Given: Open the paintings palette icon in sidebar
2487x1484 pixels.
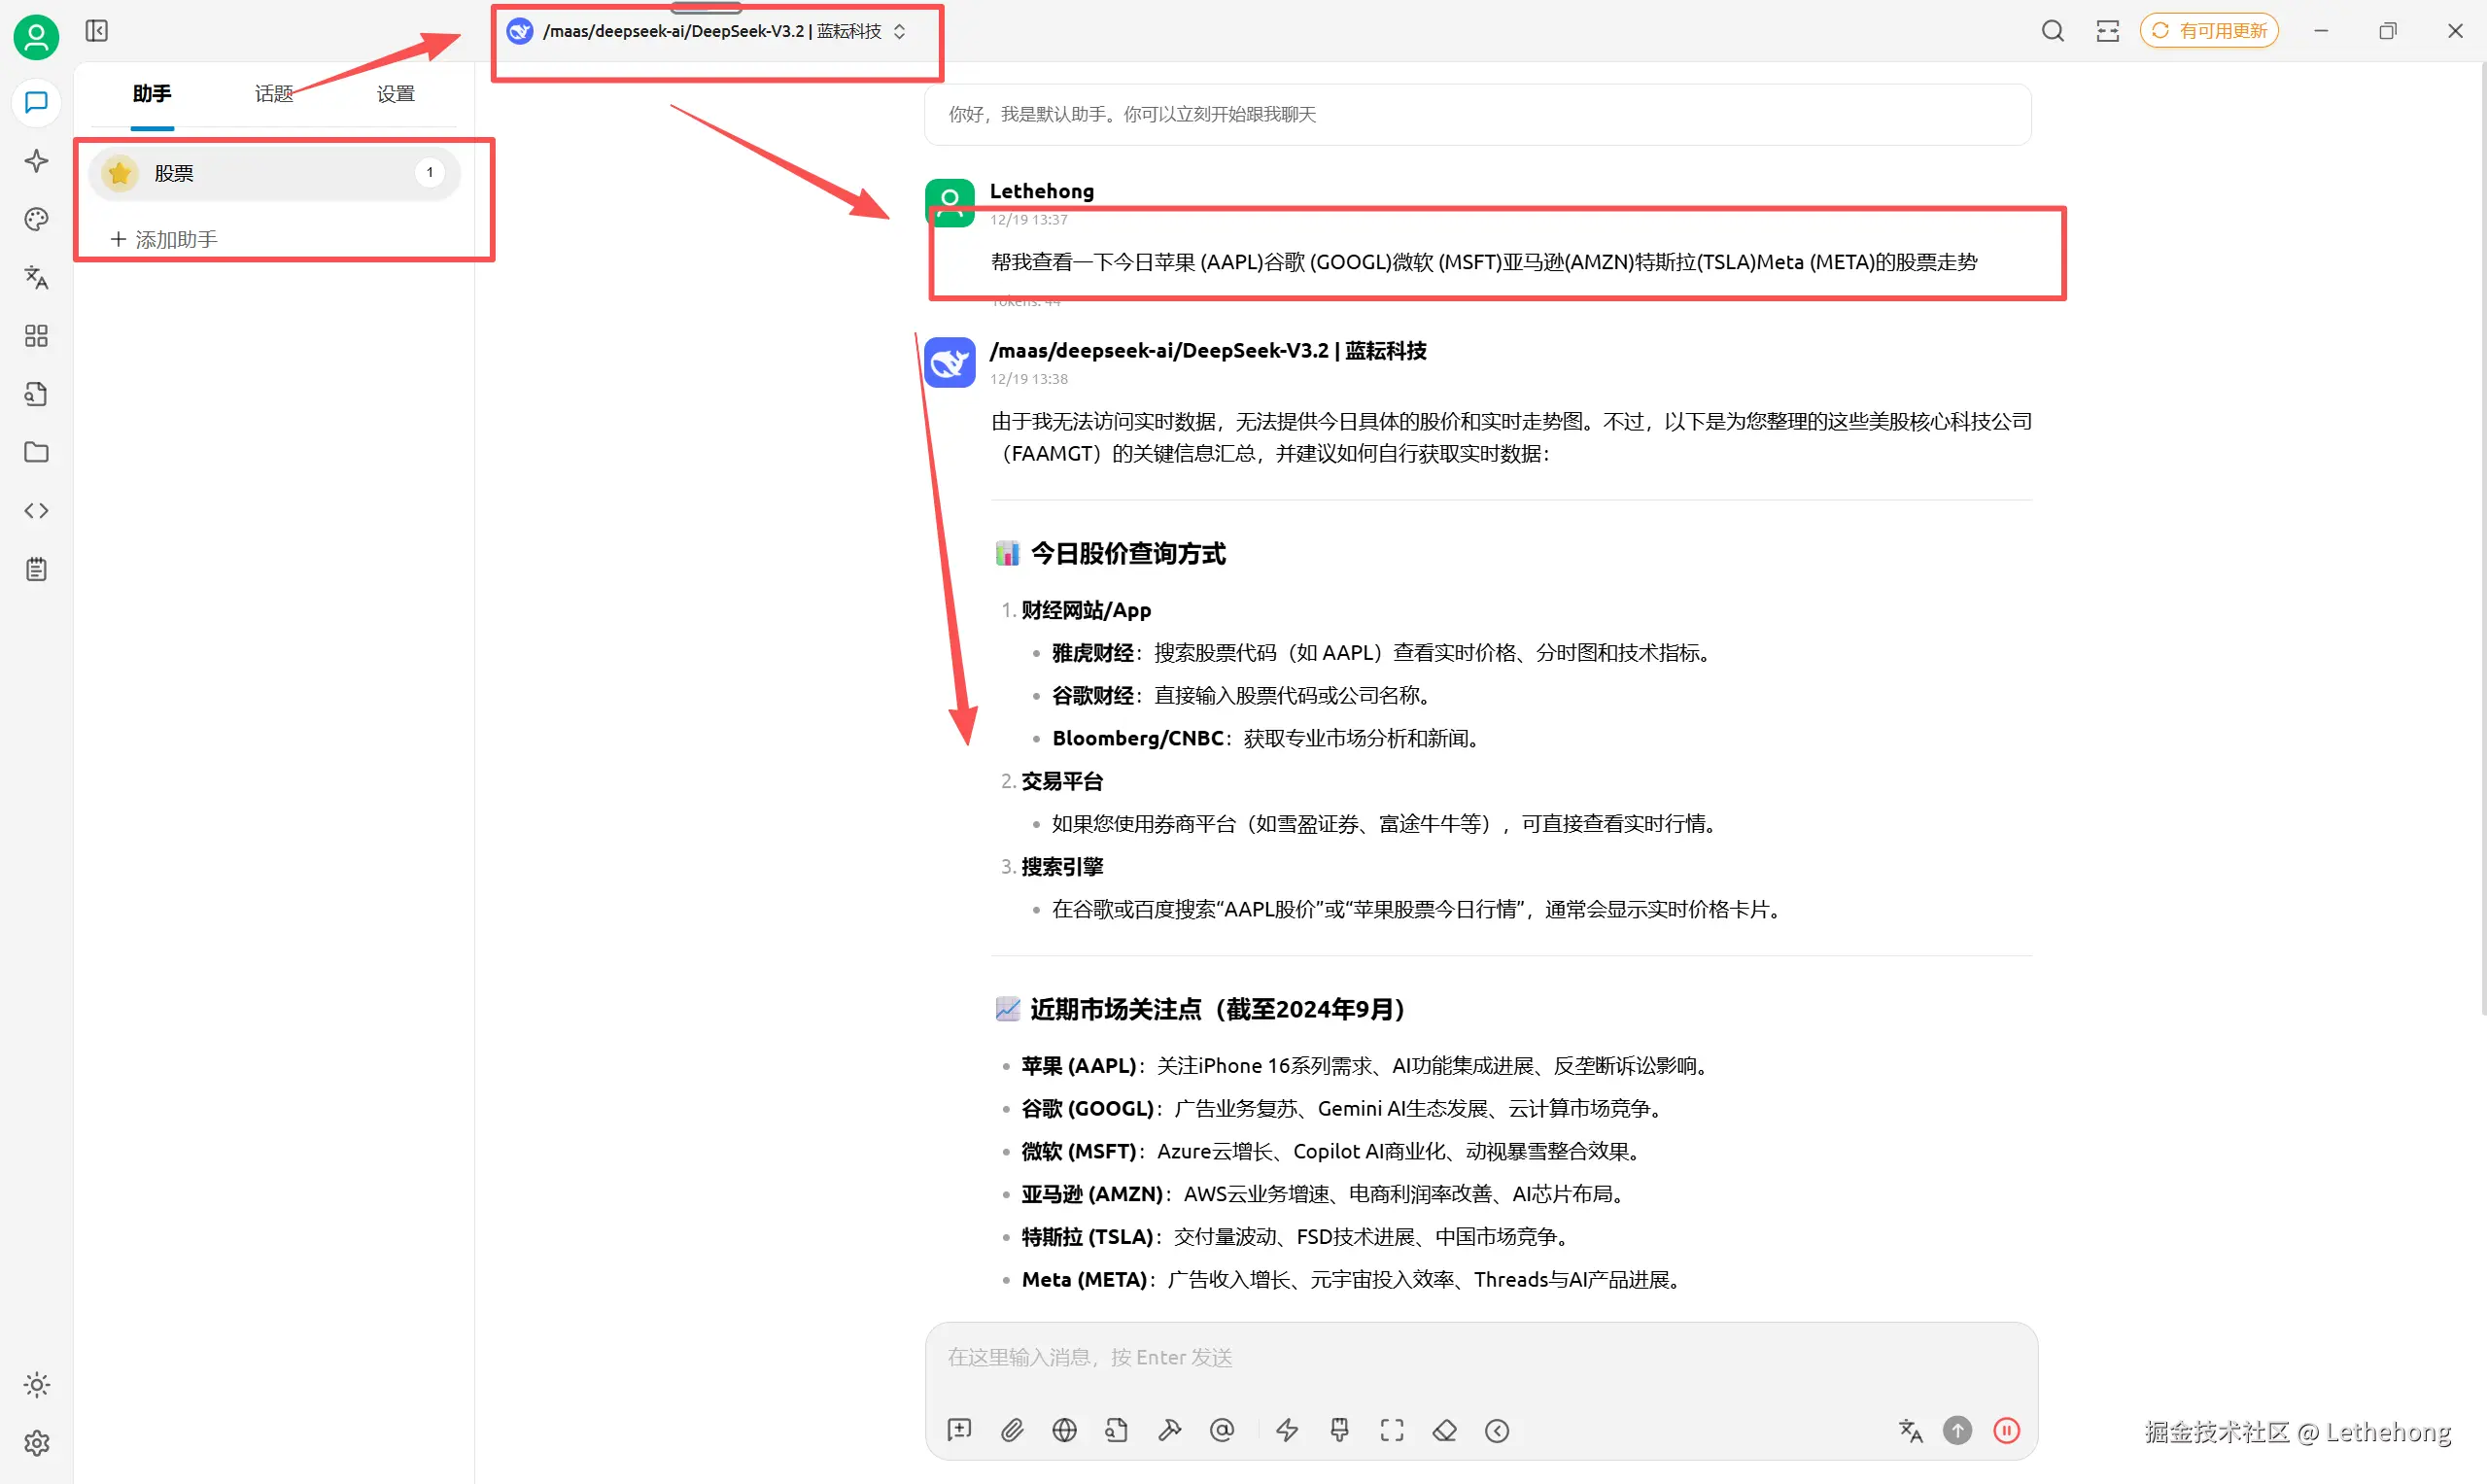Looking at the screenshot, I should pos(36,219).
